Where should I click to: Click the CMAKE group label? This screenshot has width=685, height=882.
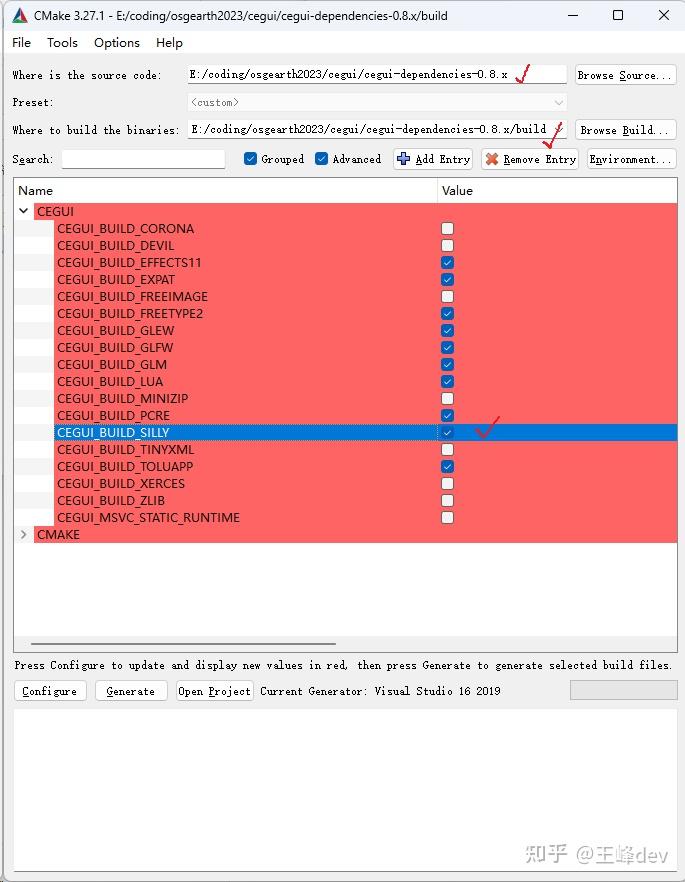[58, 534]
